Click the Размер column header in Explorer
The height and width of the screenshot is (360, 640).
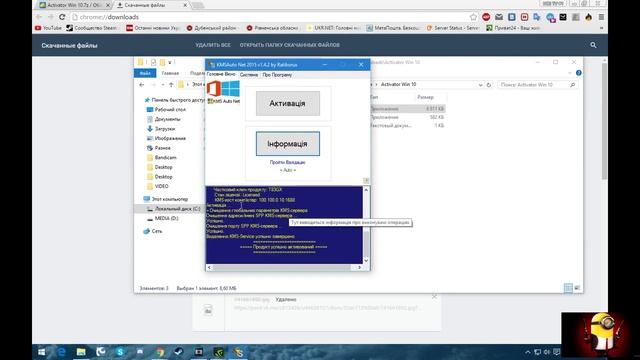click(x=425, y=97)
